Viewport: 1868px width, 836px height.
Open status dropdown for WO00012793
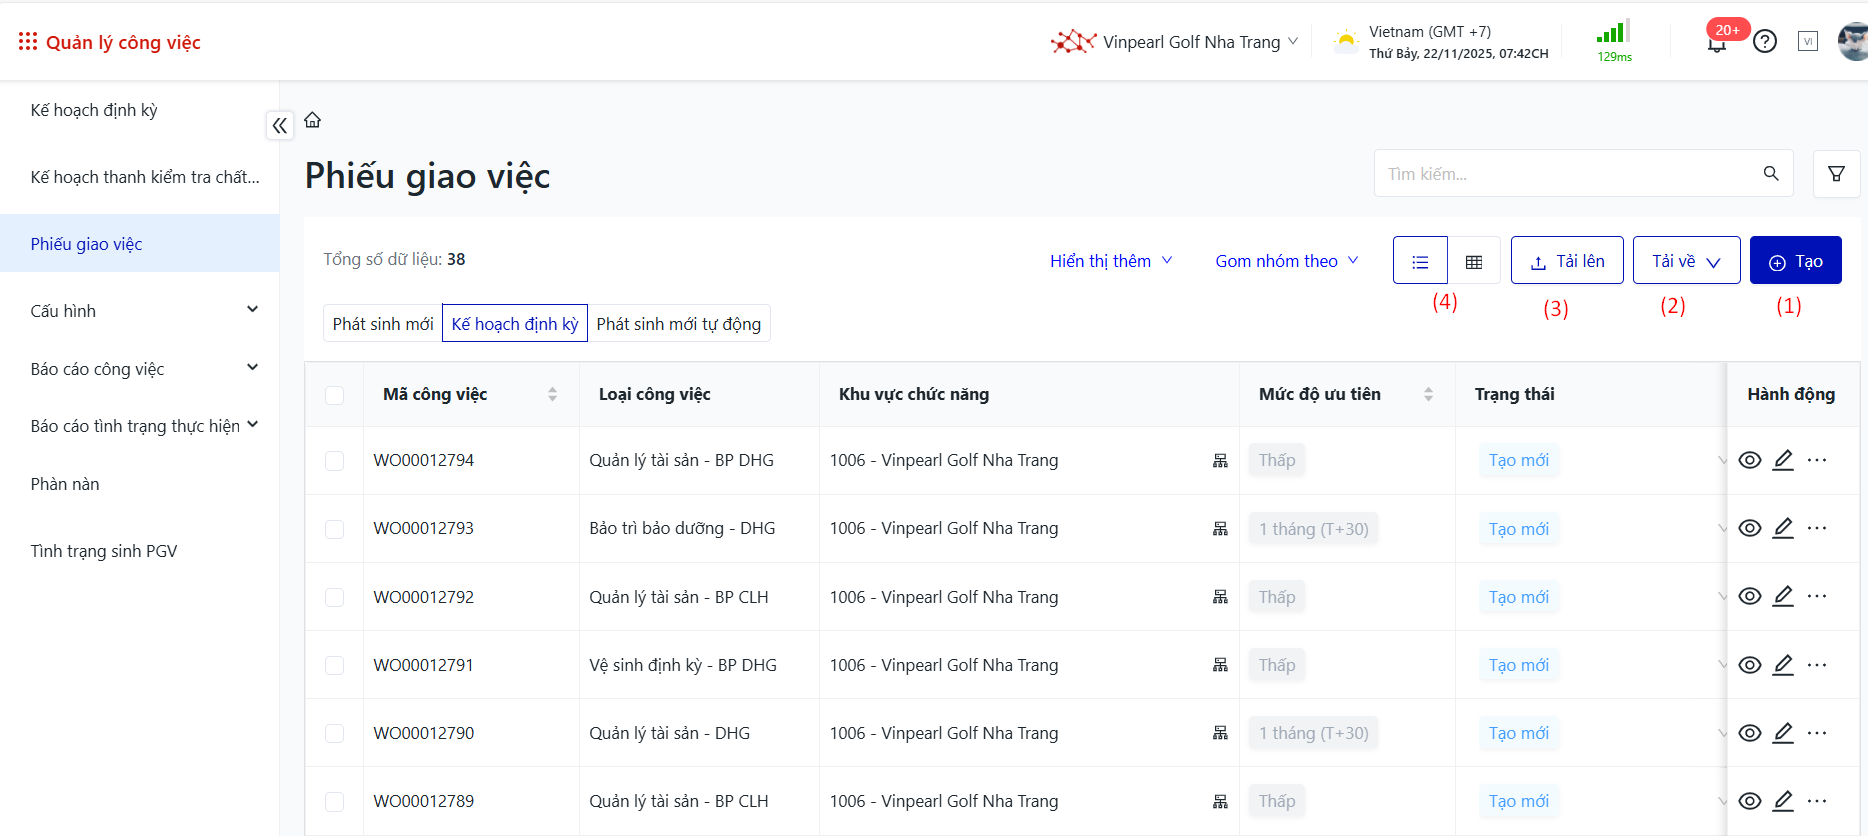(x=1721, y=528)
